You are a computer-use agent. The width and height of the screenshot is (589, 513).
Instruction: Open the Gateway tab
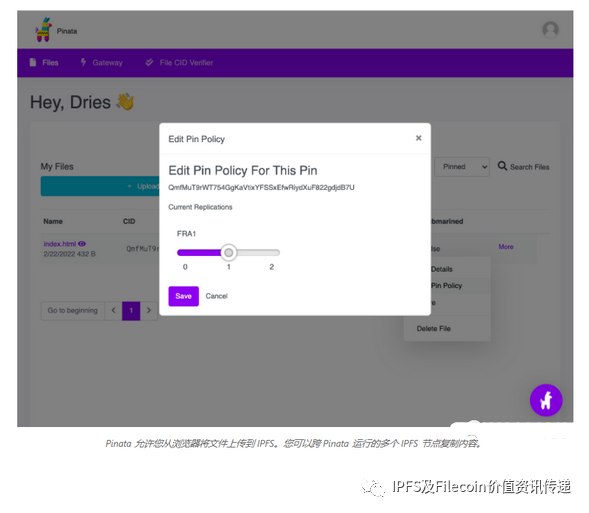[101, 63]
